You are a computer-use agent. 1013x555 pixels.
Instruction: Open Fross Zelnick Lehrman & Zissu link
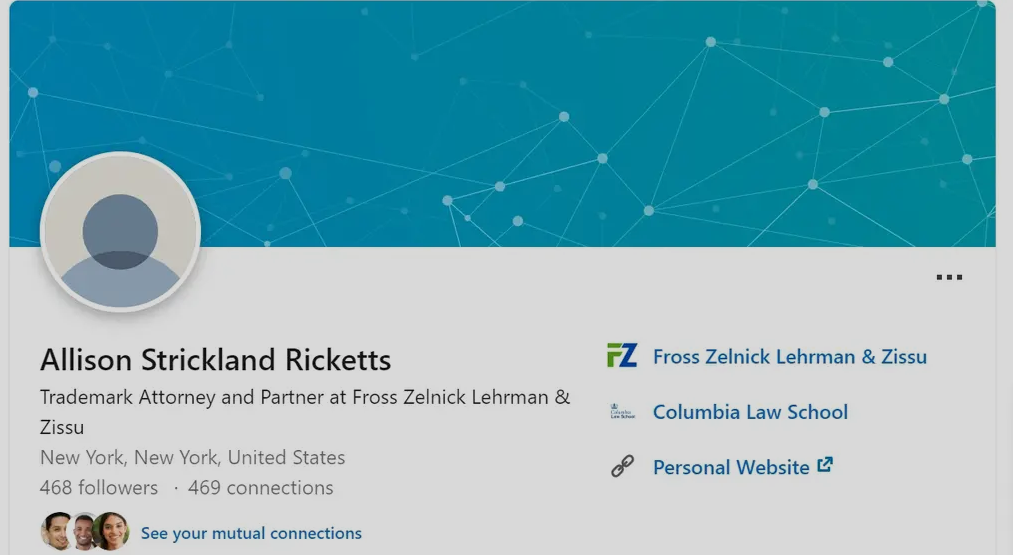[789, 357]
